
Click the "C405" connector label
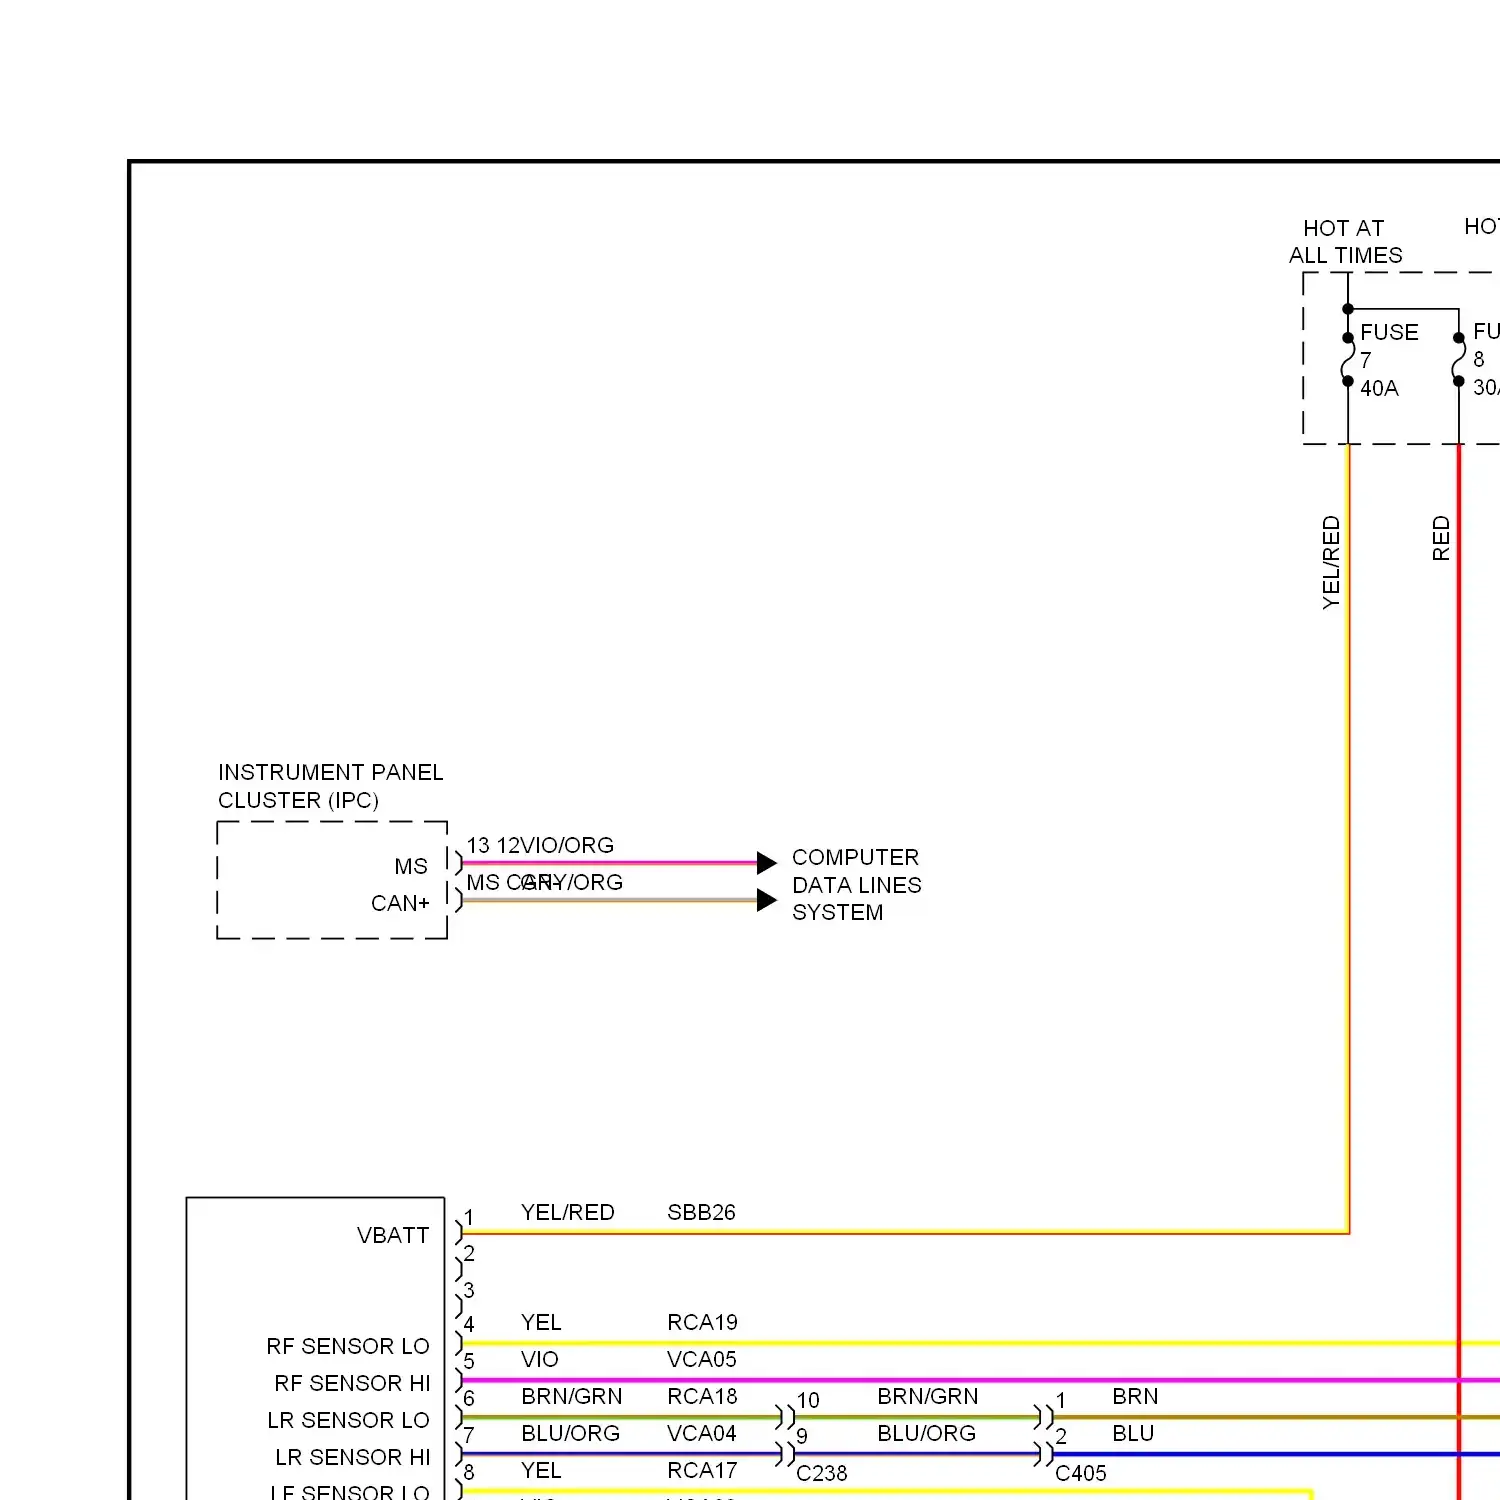click(1081, 1473)
